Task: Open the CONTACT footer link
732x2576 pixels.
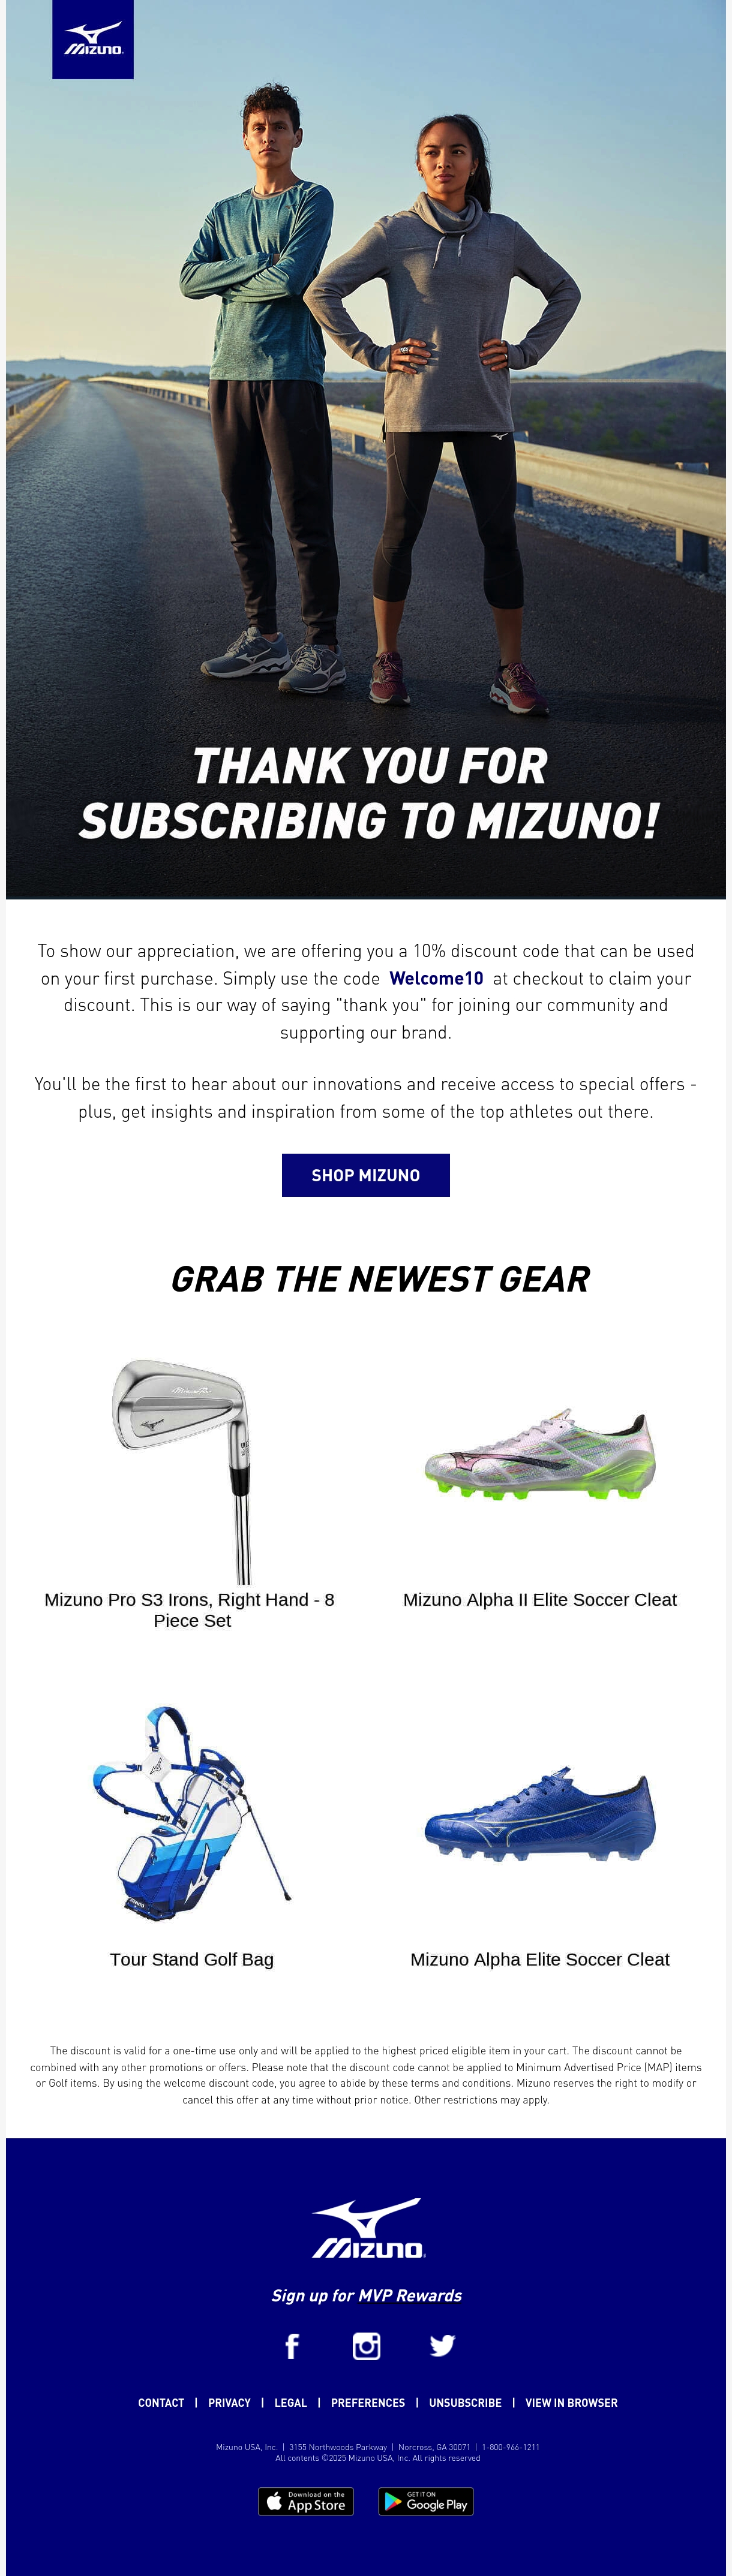Action: tap(161, 2402)
